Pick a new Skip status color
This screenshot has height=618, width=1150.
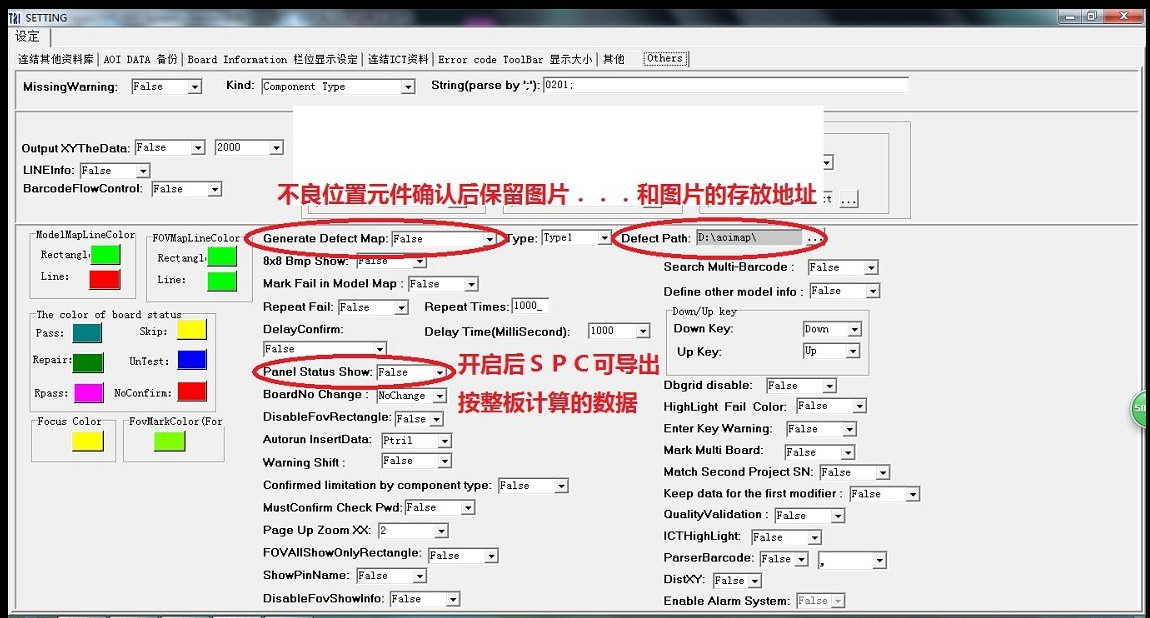(190, 330)
